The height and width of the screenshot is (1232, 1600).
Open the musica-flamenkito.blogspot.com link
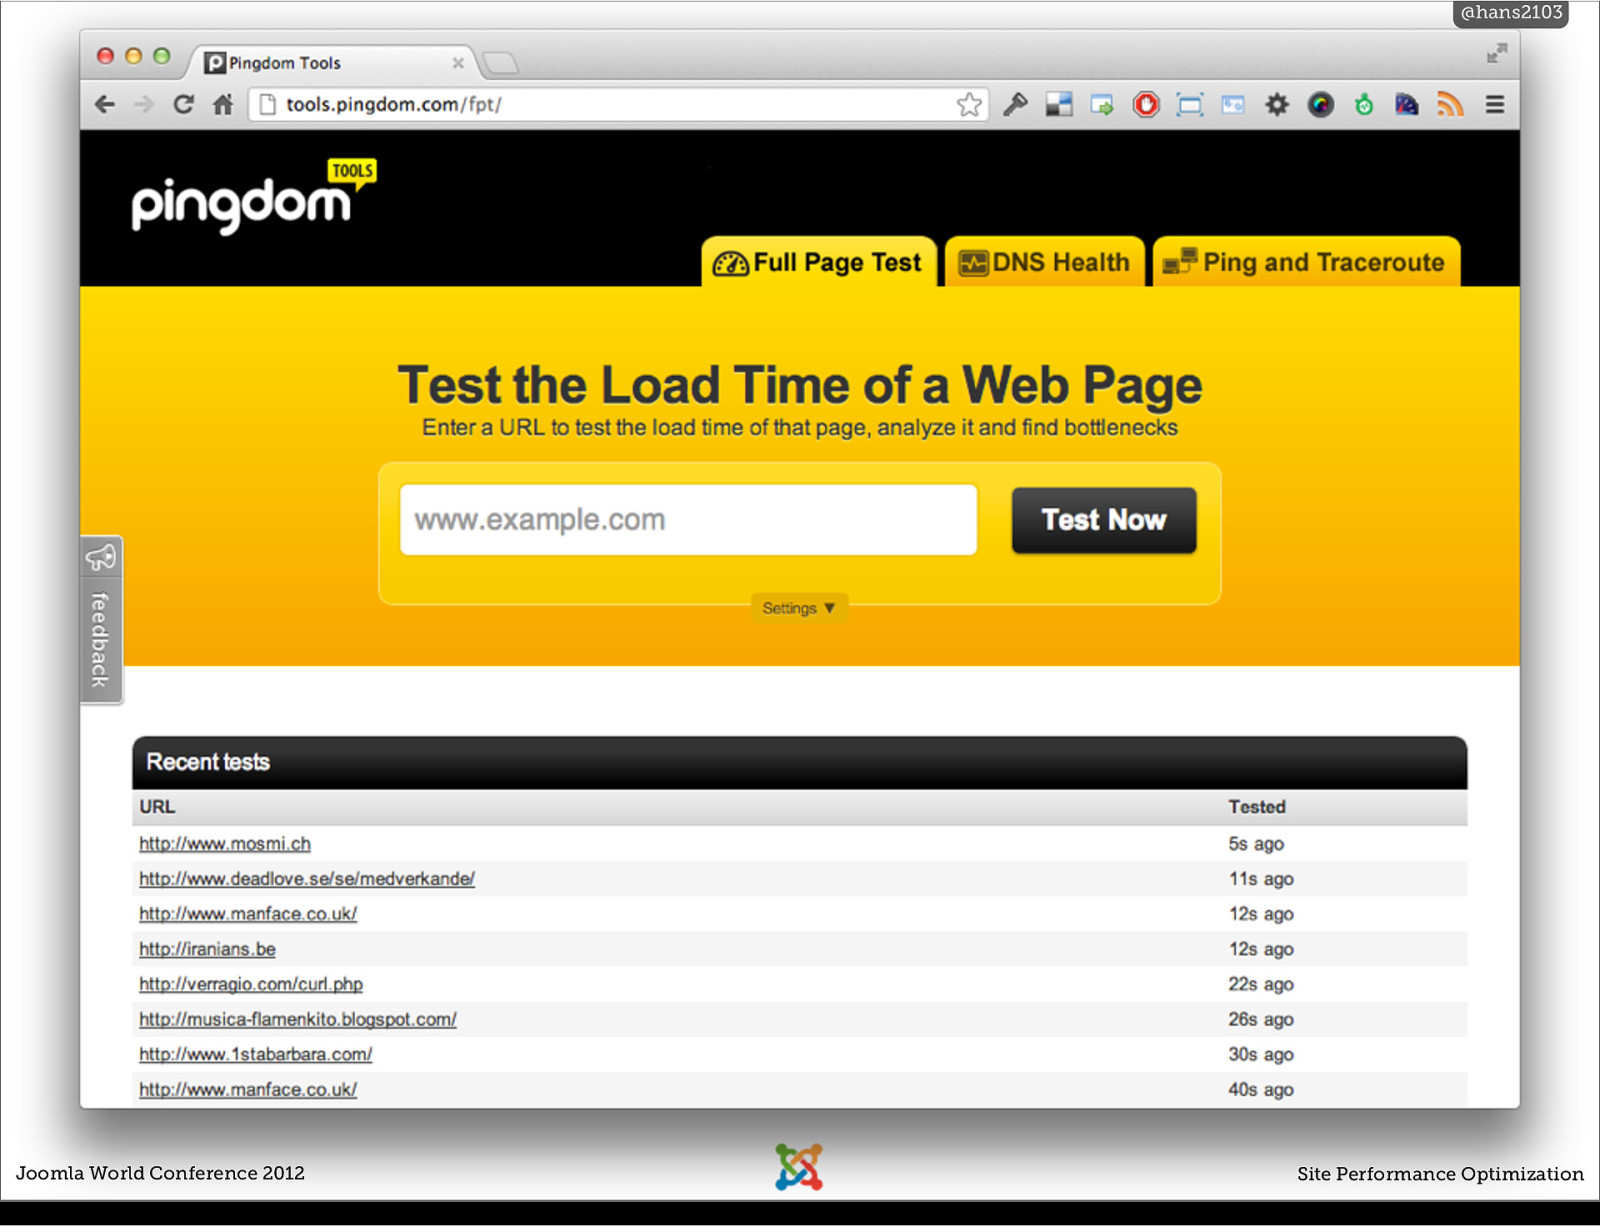(x=298, y=1019)
